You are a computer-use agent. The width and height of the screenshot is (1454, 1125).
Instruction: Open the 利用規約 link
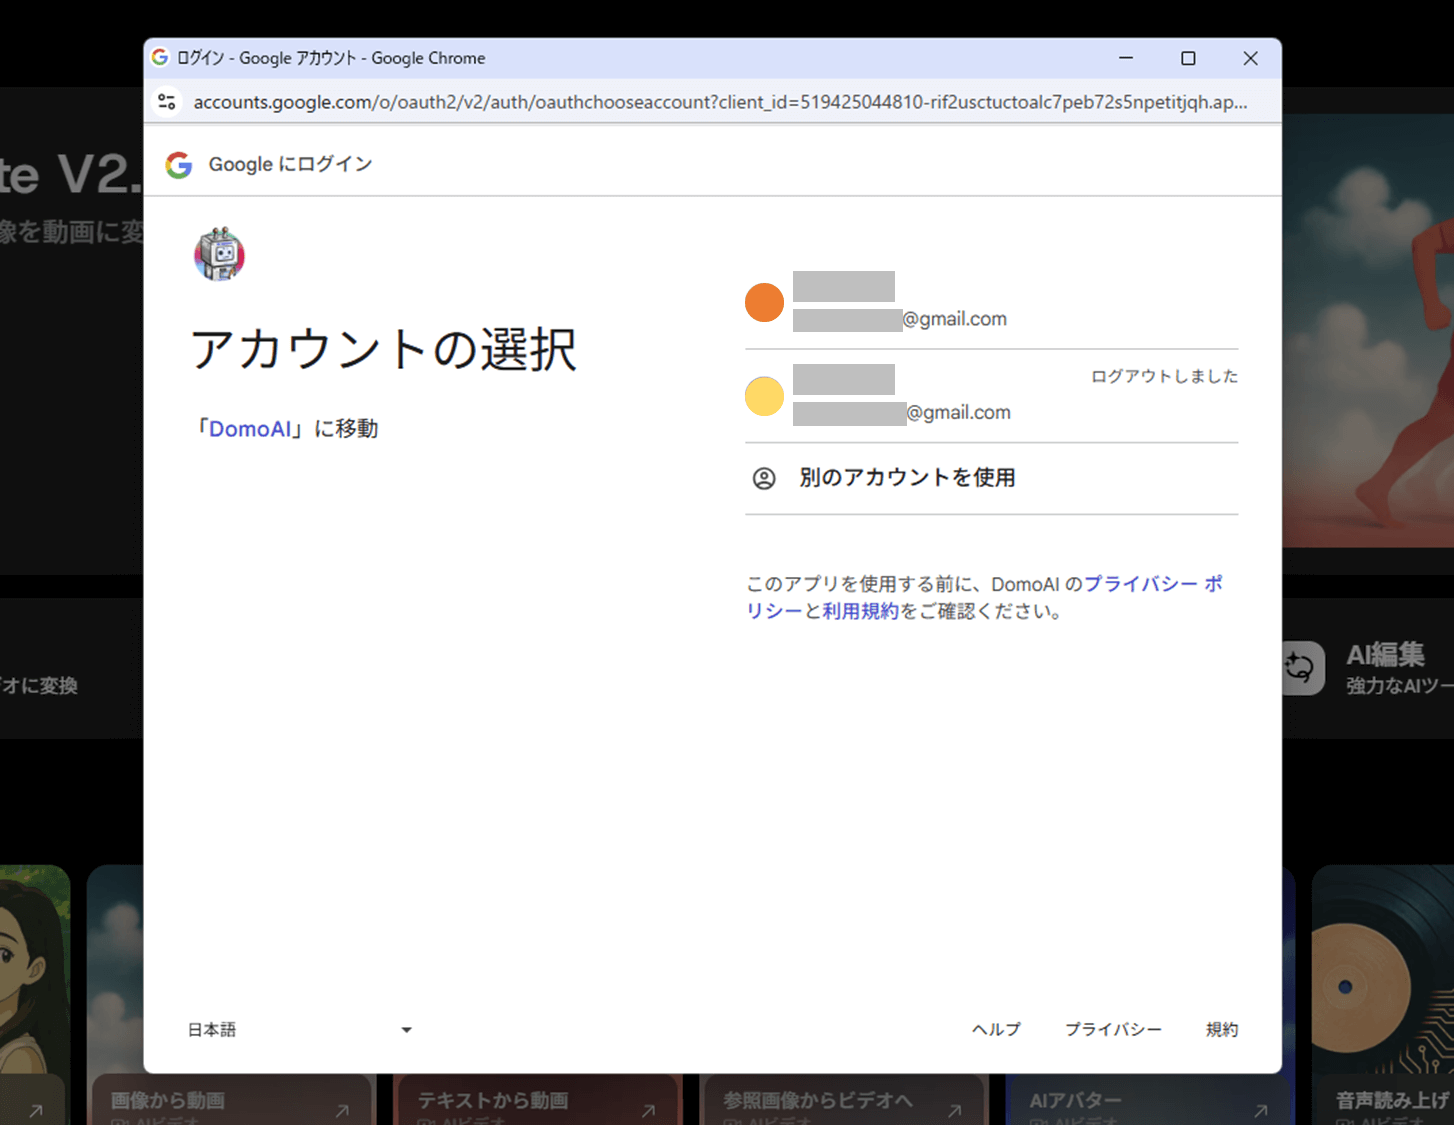tap(861, 611)
